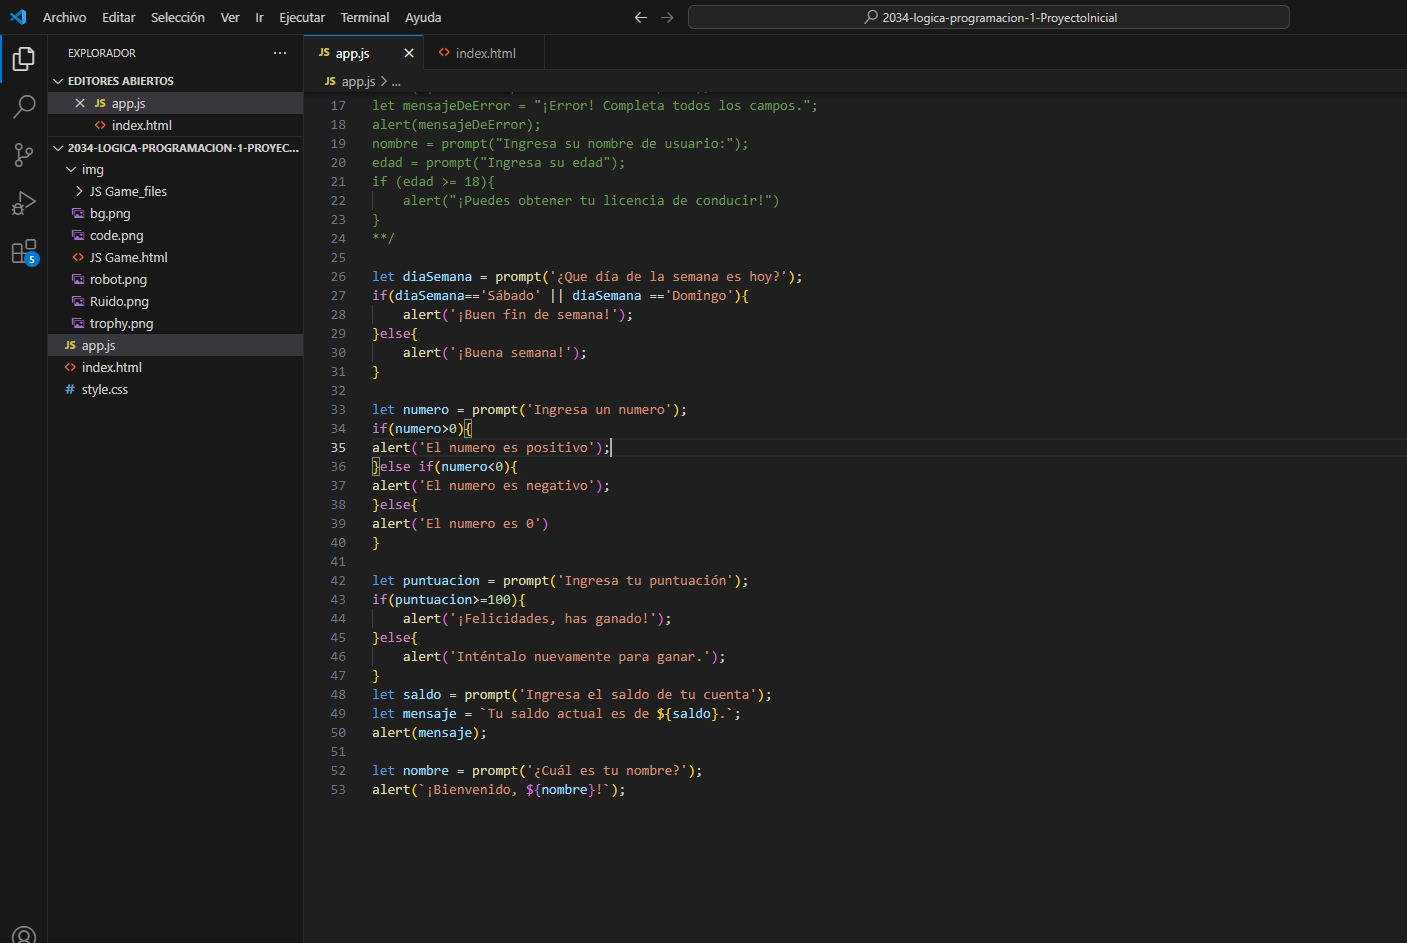
Task: Click the code.png image file icon
Action: coord(78,235)
